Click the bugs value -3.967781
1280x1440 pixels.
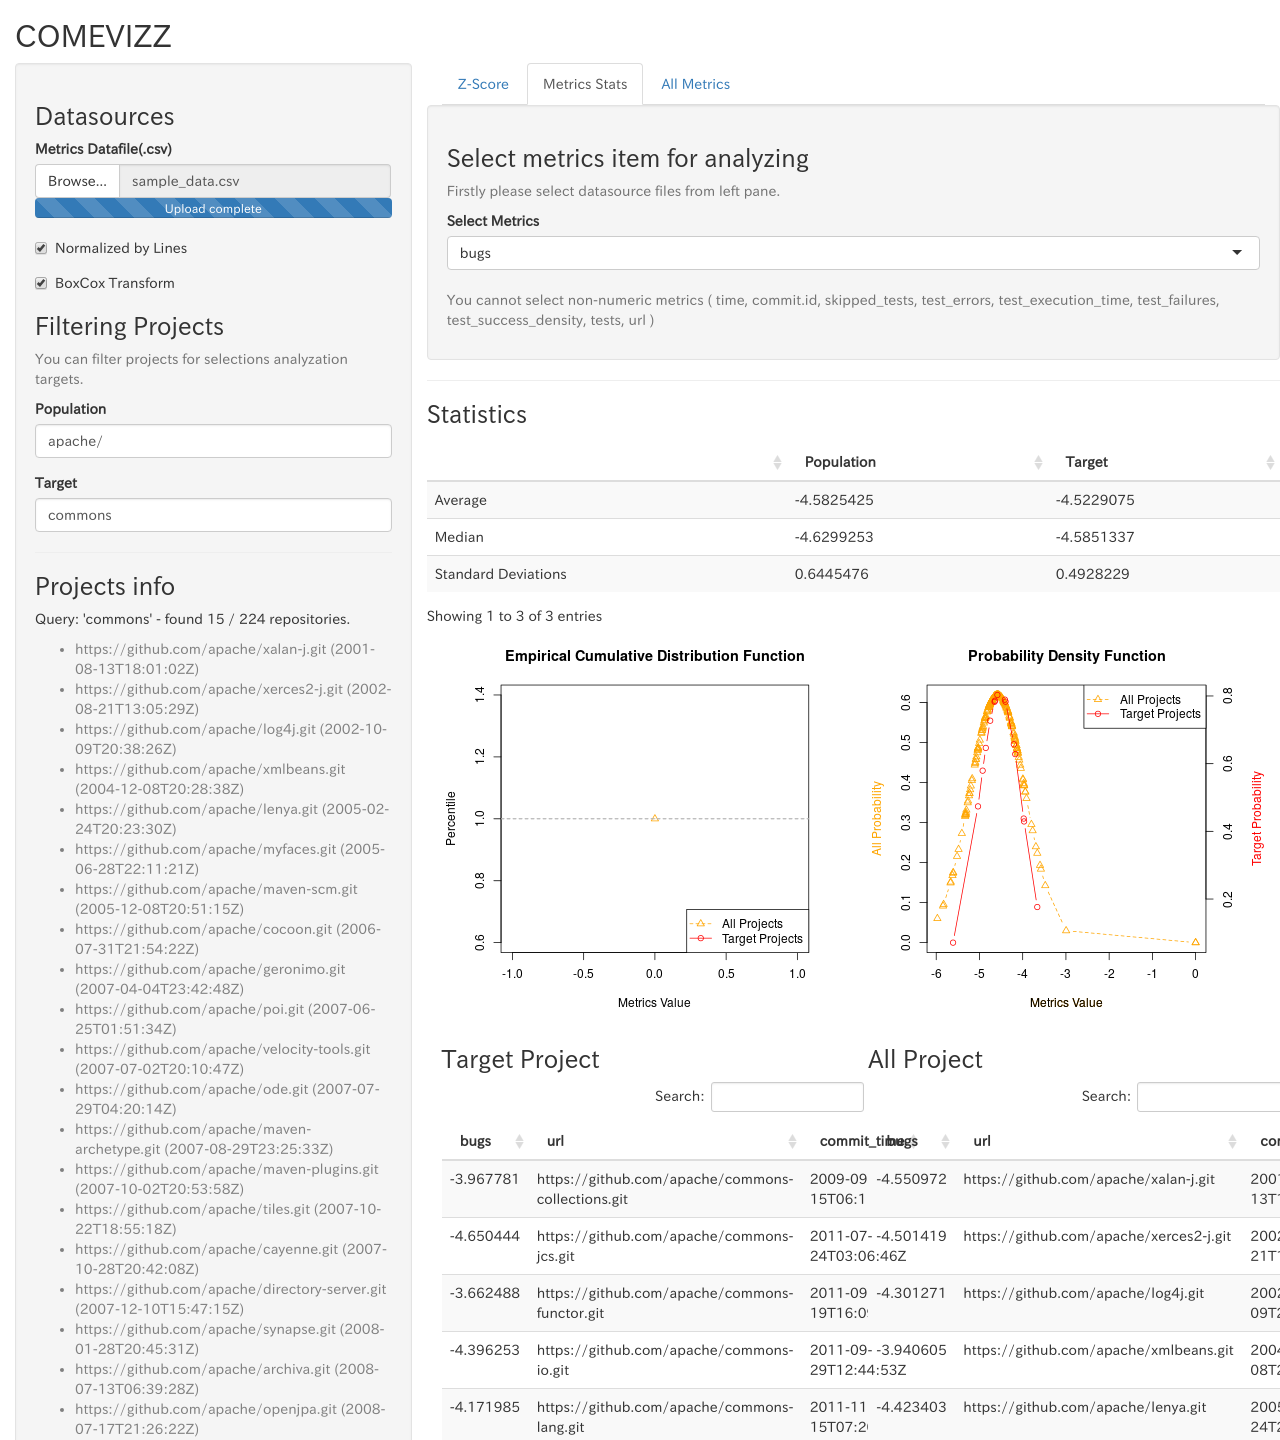pos(484,1179)
